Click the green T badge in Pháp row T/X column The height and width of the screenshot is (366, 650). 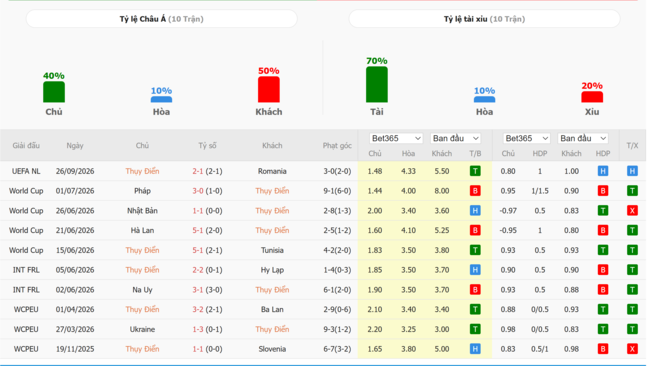coord(632,191)
